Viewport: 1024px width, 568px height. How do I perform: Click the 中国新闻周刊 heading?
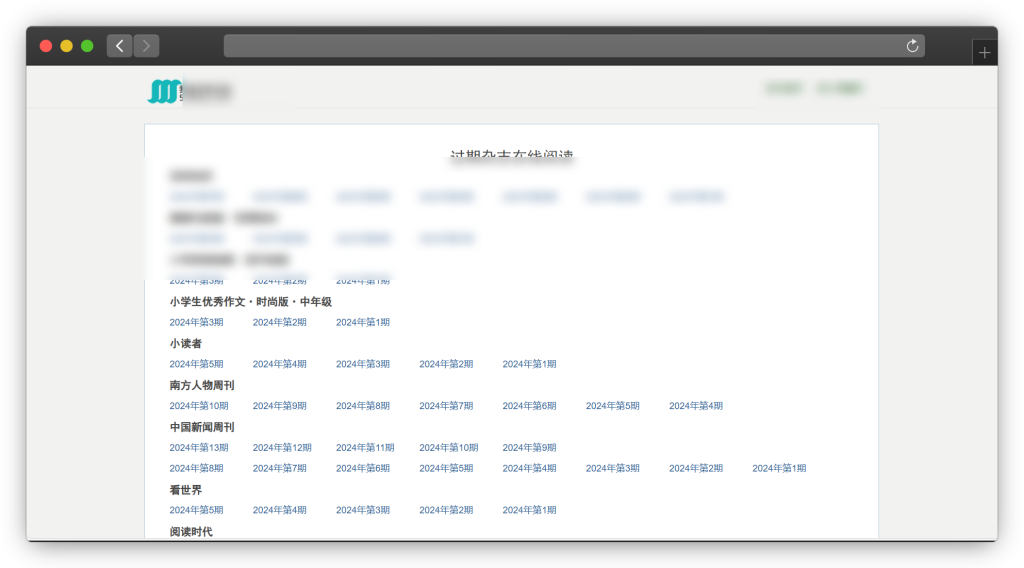pos(202,427)
